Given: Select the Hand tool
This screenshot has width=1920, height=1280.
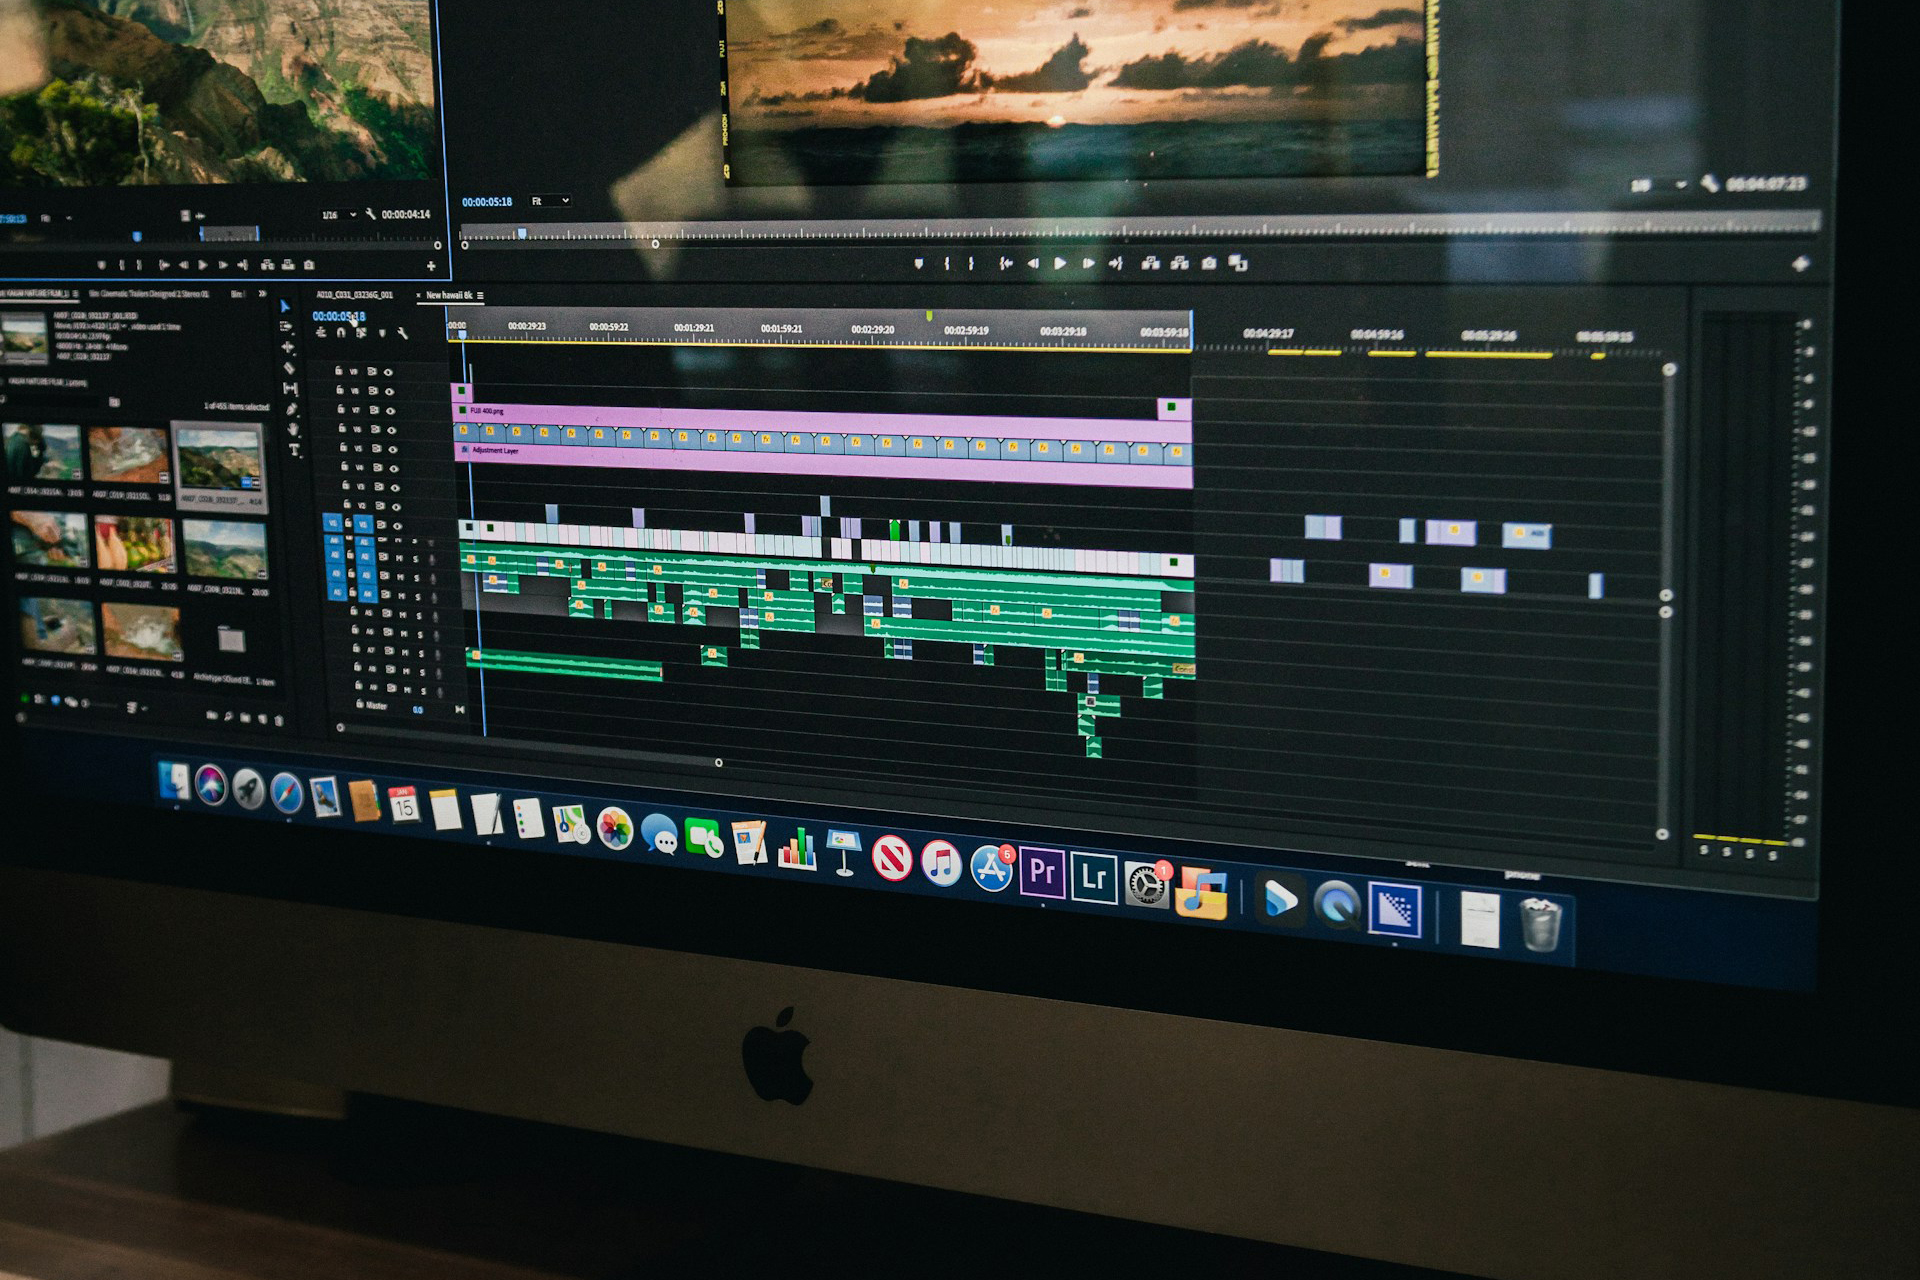Looking at the screenshot, I should [293, 429].
